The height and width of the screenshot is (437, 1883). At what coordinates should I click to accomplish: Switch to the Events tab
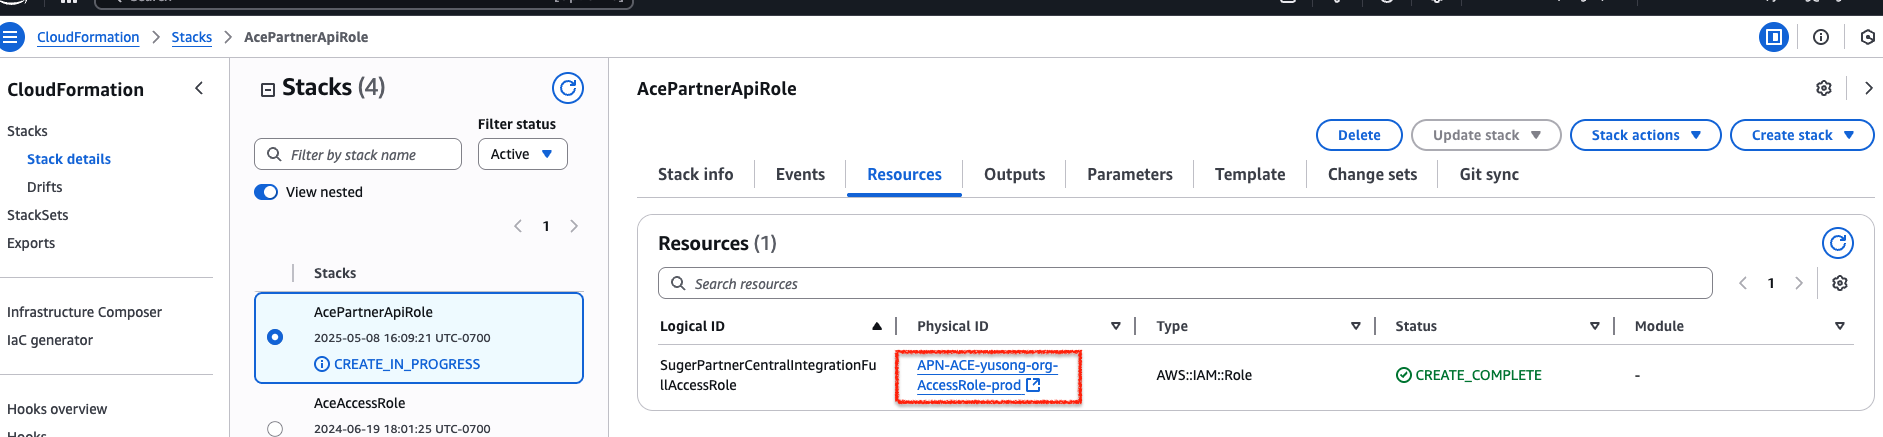point(800,174)
